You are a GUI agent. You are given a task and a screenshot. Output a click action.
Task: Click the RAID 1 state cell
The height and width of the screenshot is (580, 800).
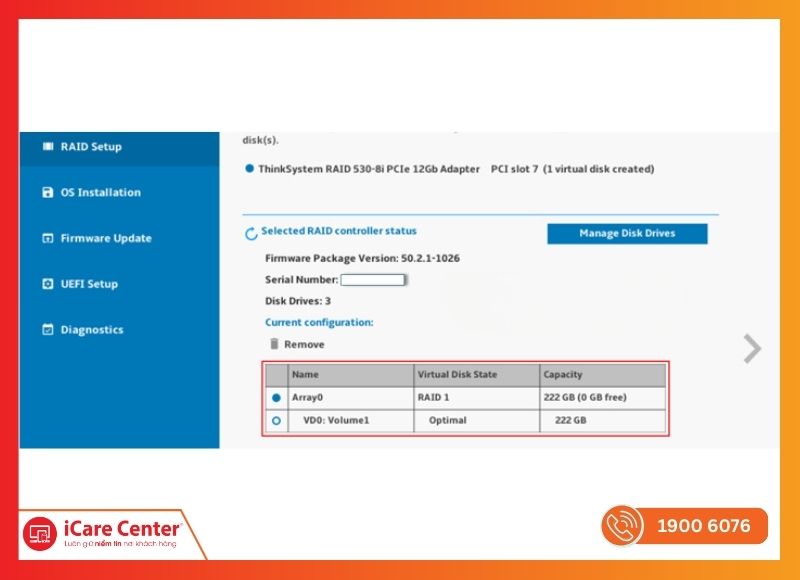[x=477, y=398]
